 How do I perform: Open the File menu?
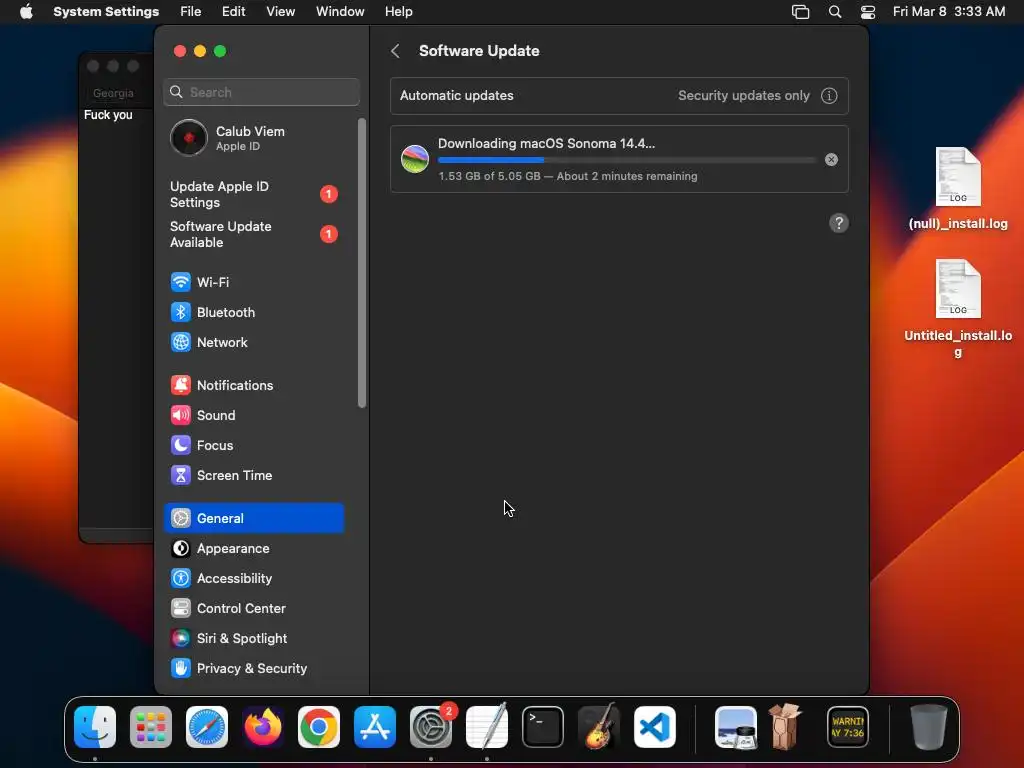click(x=191, y=12)
